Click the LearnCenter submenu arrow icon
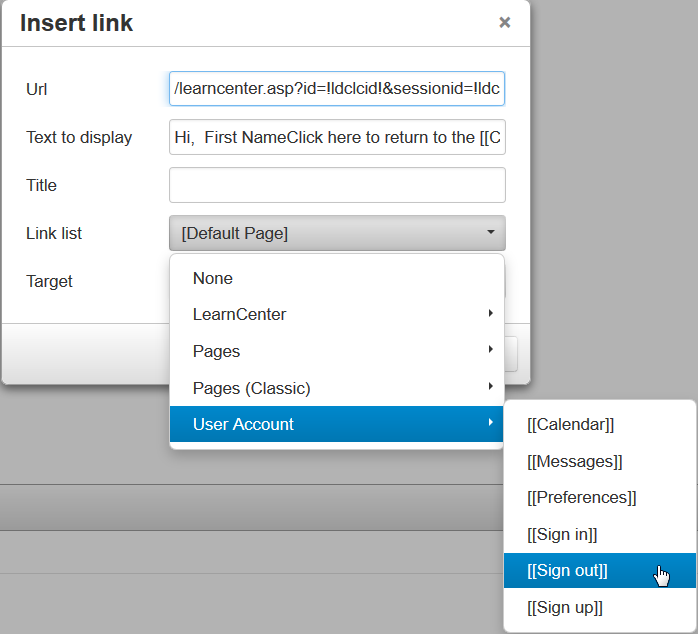 pyautogui.click(x=490, y=314)
